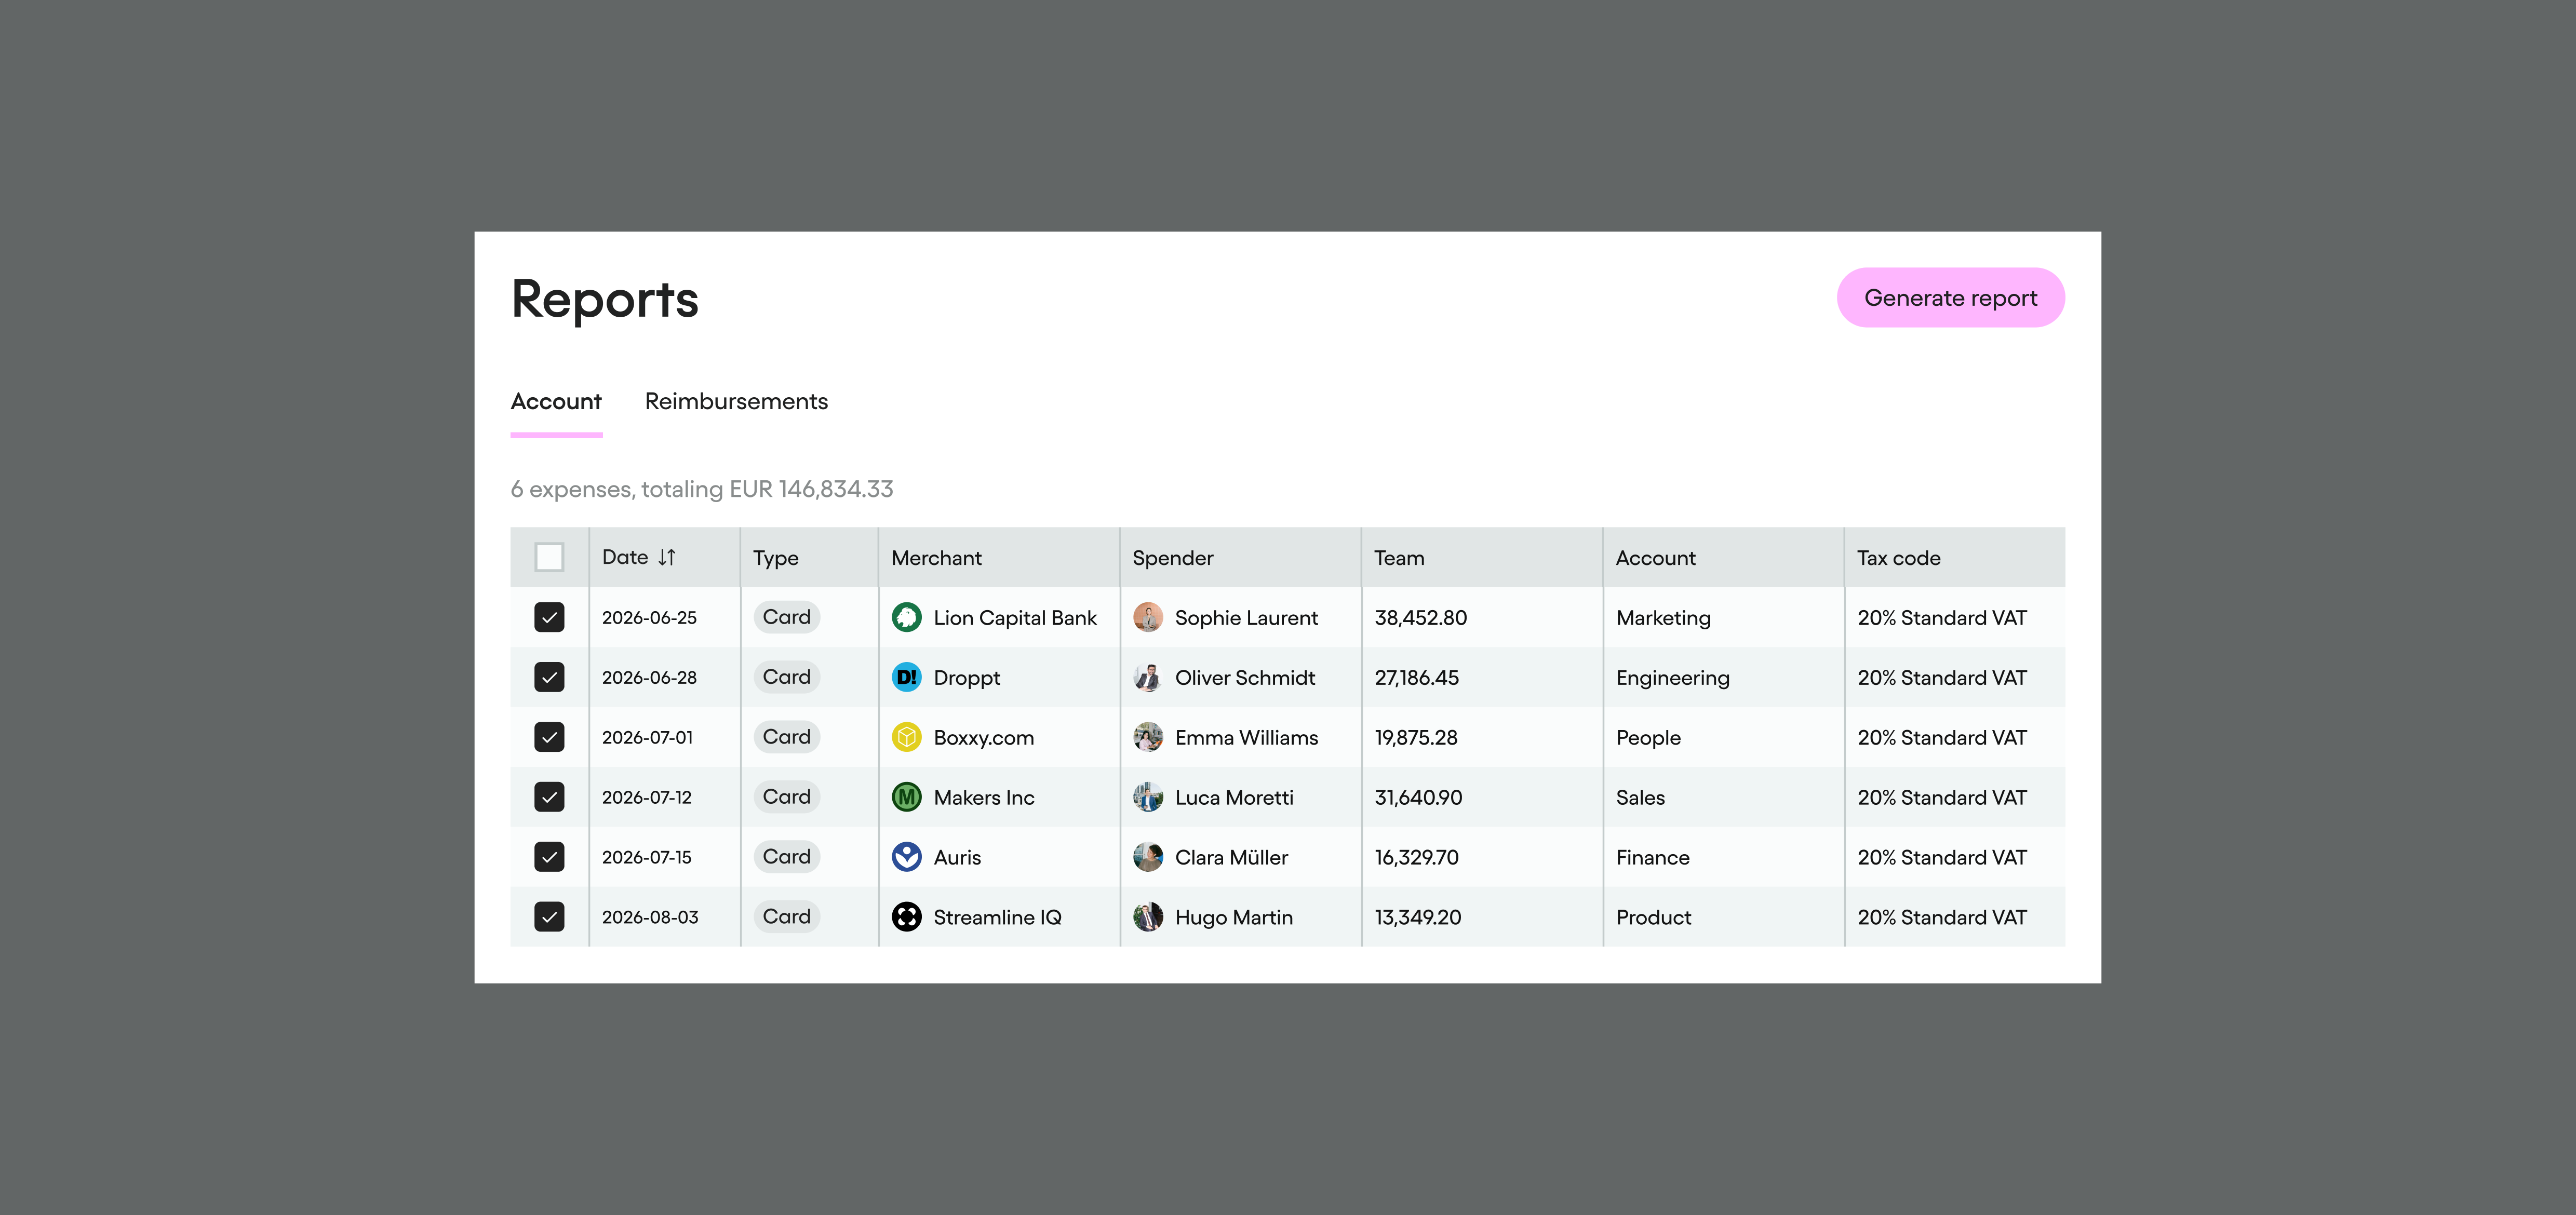Click Emma Williams' avatar
Viewport: 2576px width, 1215px height.
point(1148,737)
